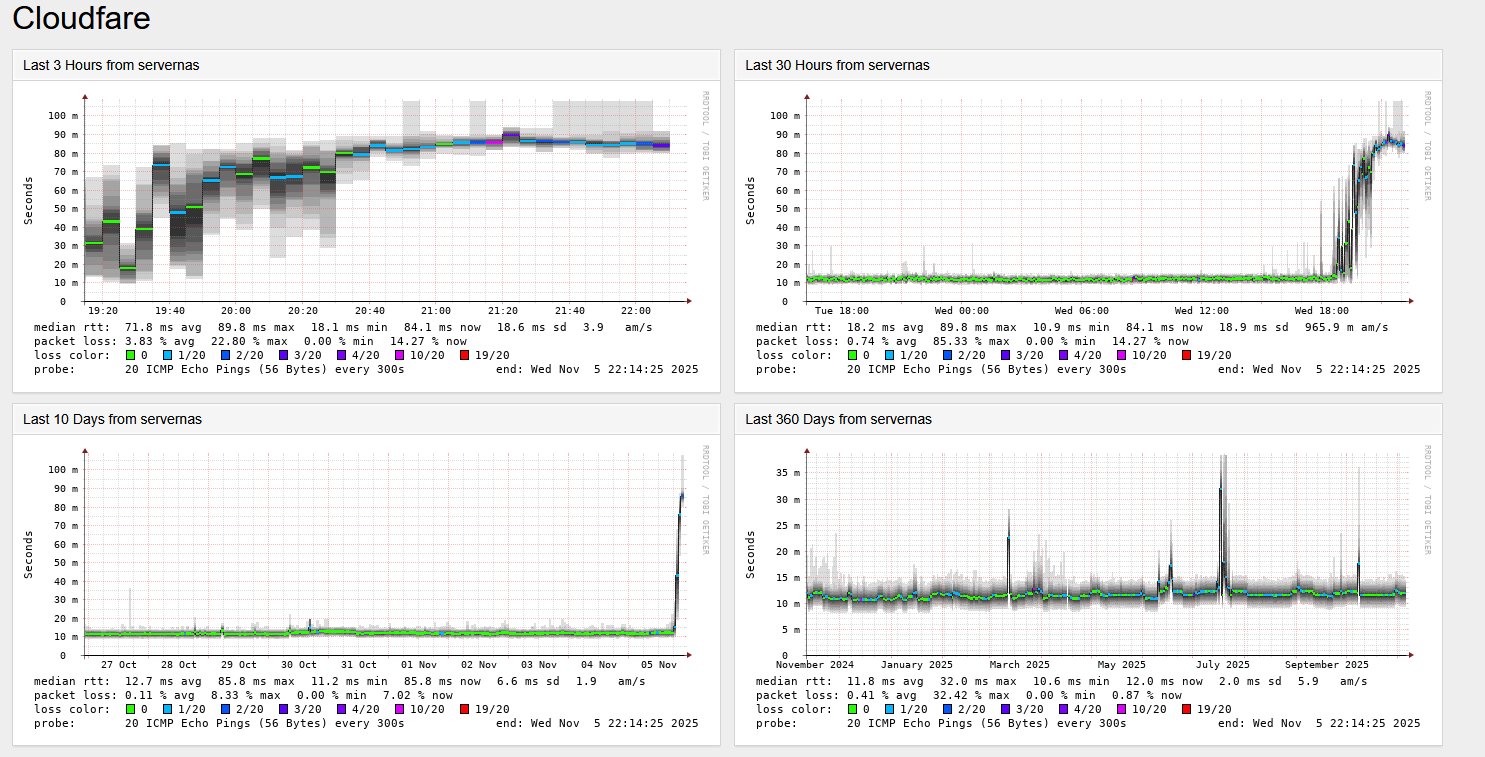This screenshot has height=757, width=1485.
Task: Click the 21:20 time label on 3 Hours graph
Action: point(503,311)
